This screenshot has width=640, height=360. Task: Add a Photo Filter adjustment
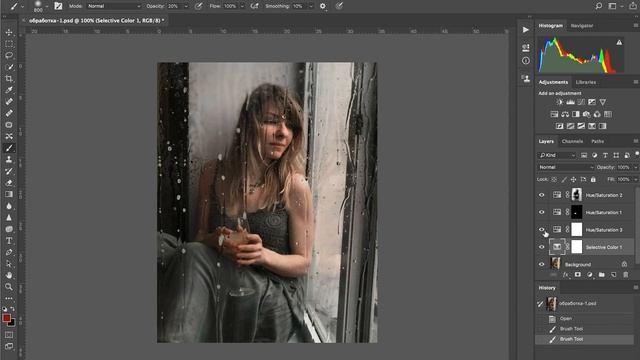point(587,114)
